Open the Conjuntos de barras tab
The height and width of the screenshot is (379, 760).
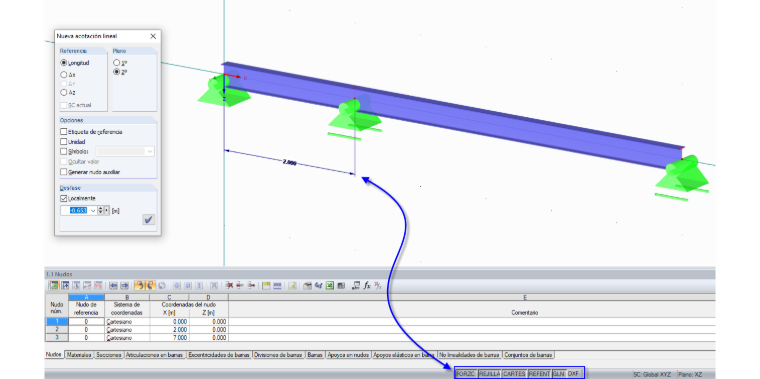tap(529, 355)
